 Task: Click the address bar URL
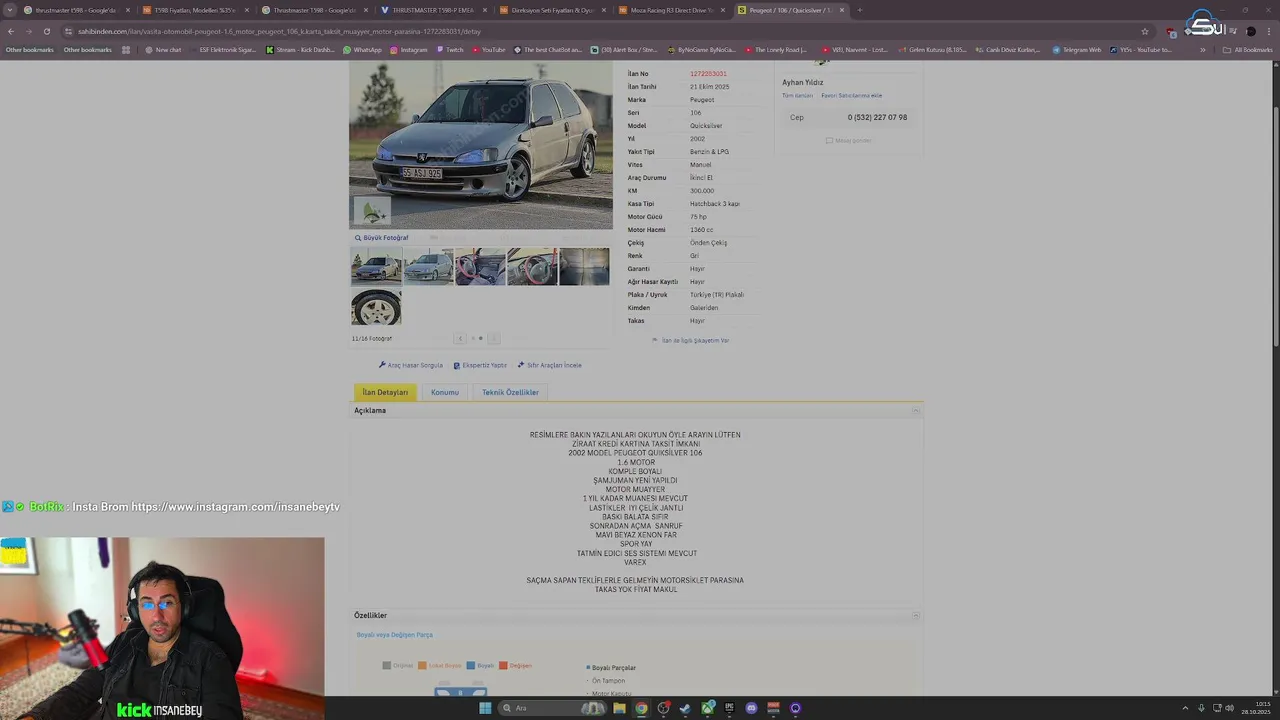pyautogui.click(x=280, y=31)
